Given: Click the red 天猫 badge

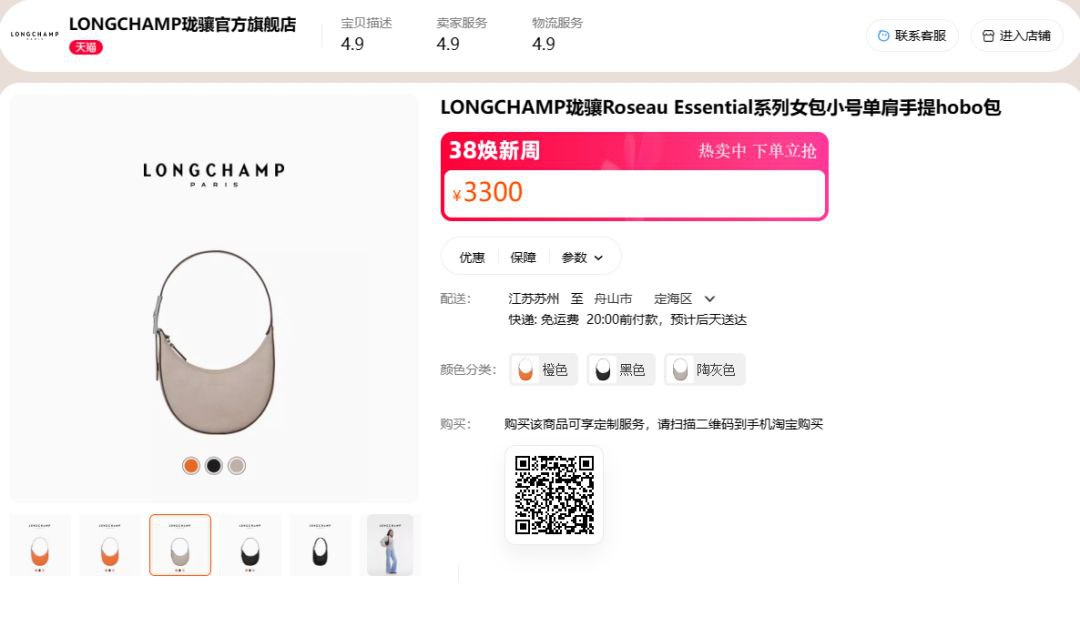Looking at the screenshot, I should tap(85, 47).
